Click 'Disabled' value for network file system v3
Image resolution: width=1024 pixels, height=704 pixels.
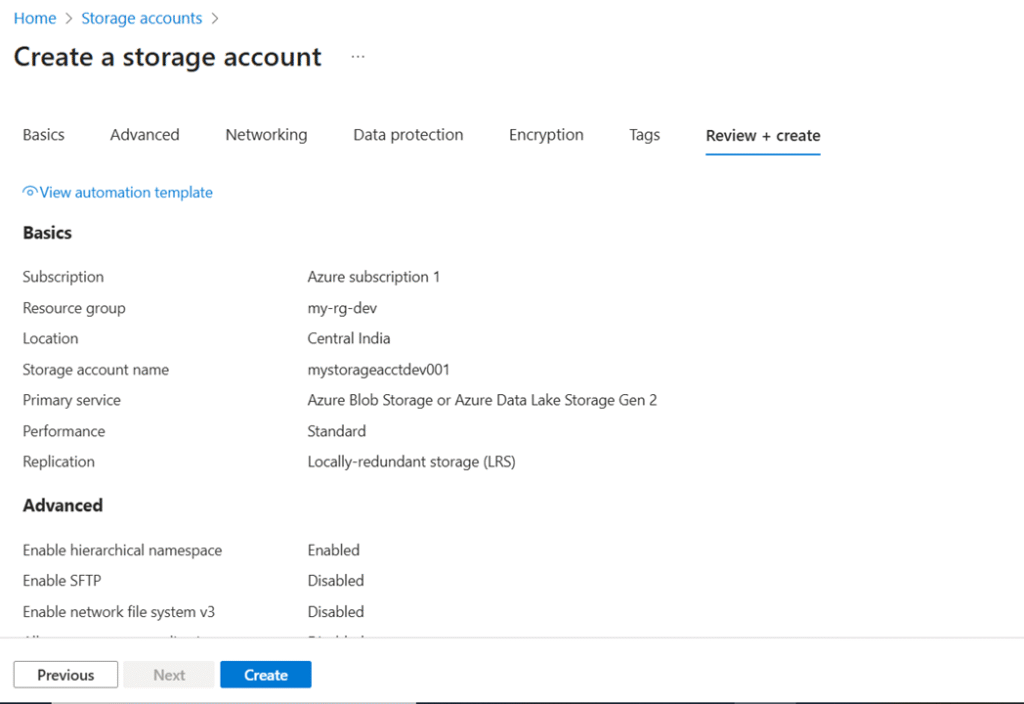coord(336,612)
